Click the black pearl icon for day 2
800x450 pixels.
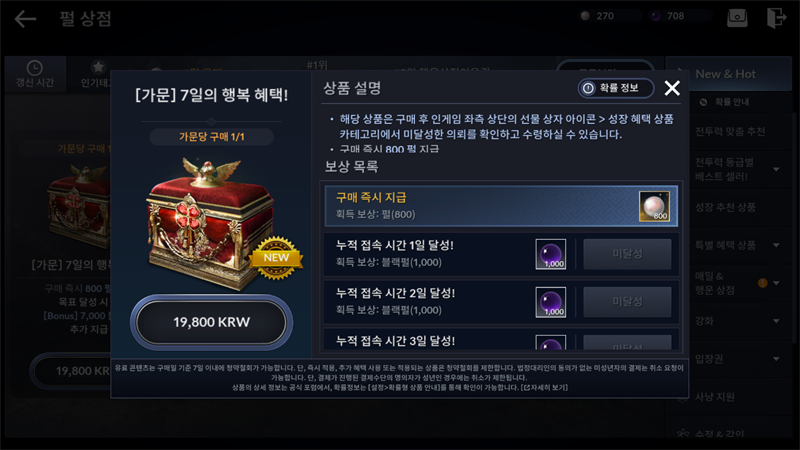coord(551,302)
